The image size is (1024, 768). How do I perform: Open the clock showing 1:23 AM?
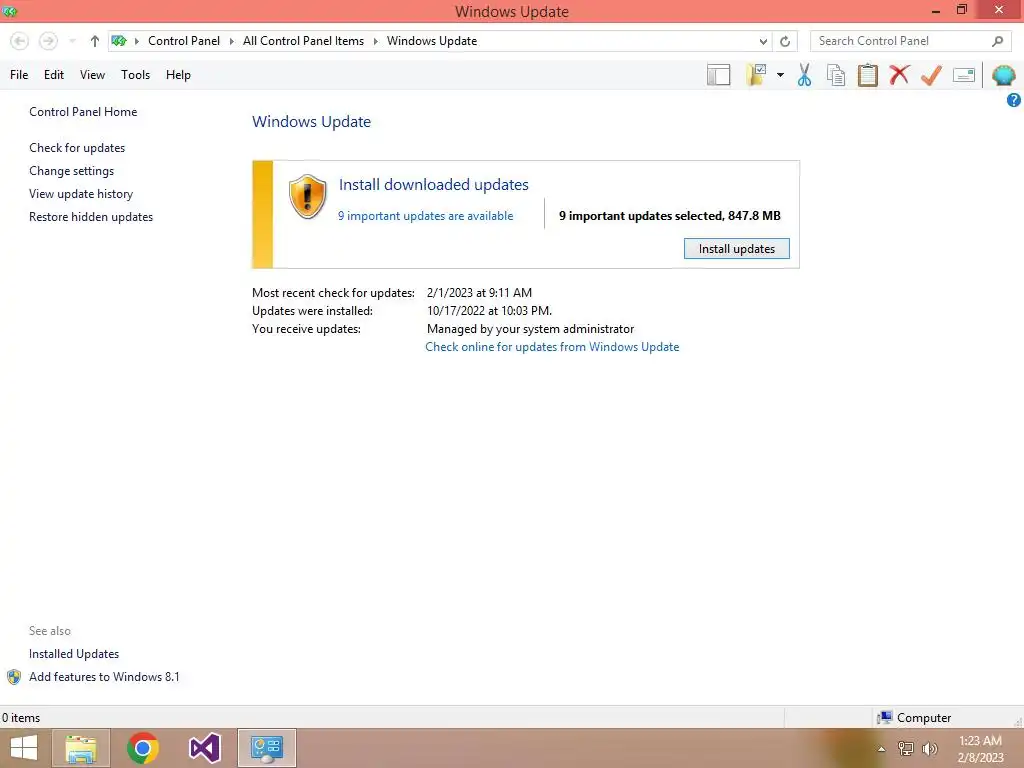tap(980, 749)
